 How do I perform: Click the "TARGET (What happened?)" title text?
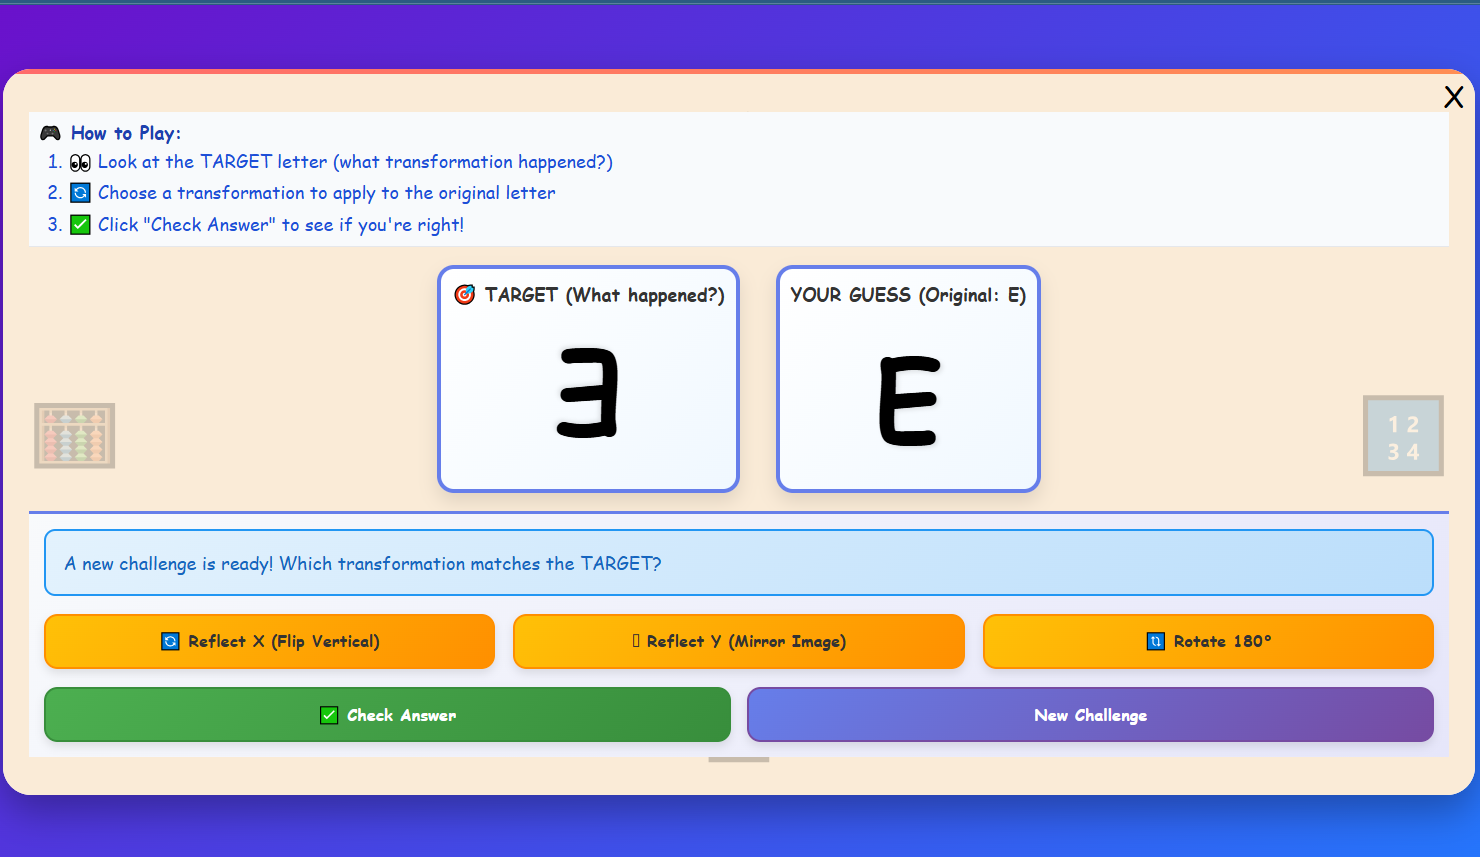pyautogui.click(x=604, y=295)
